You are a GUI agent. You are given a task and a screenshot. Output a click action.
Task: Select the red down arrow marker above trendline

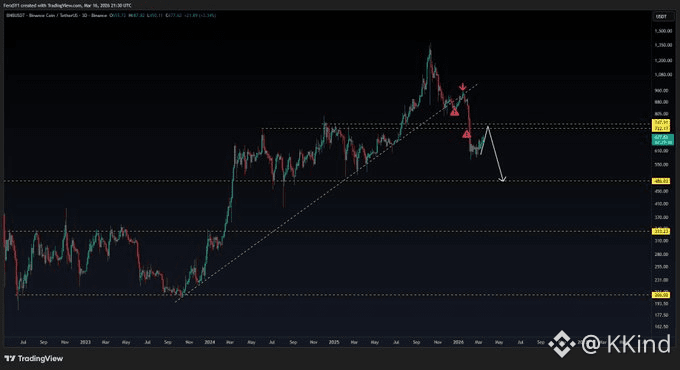click(463, 86)
